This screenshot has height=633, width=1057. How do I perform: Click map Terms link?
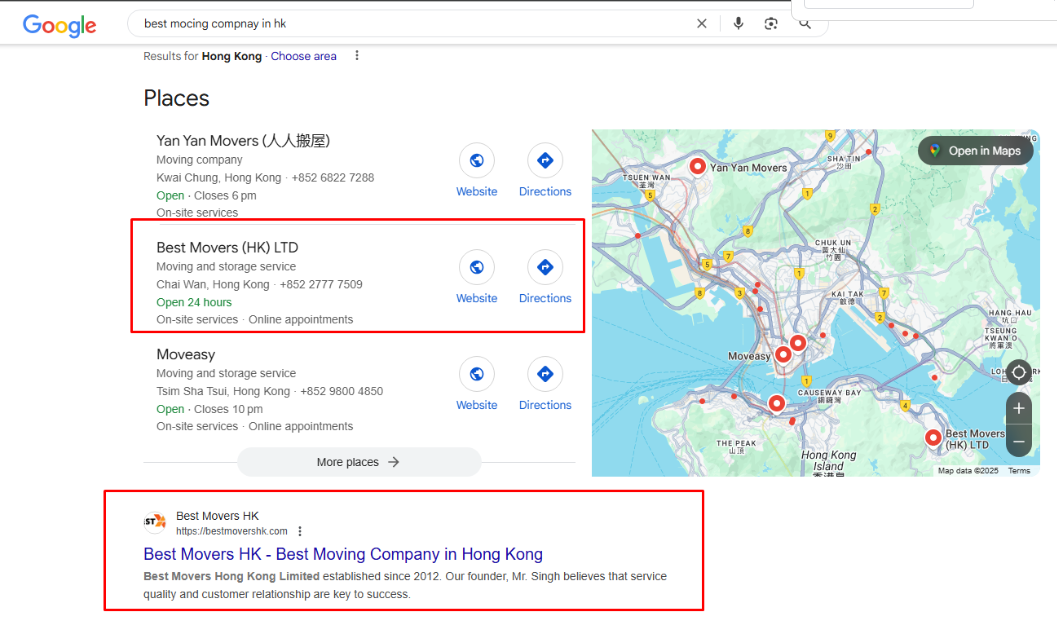[x=1019, y=471]
